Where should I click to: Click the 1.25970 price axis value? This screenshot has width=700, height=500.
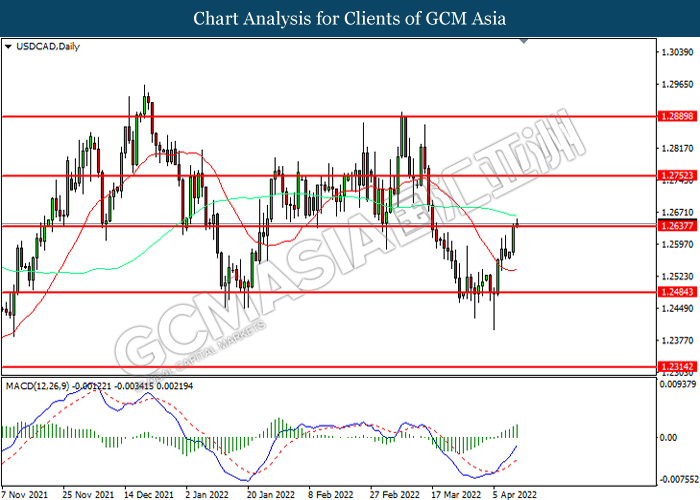click(678, 244)
